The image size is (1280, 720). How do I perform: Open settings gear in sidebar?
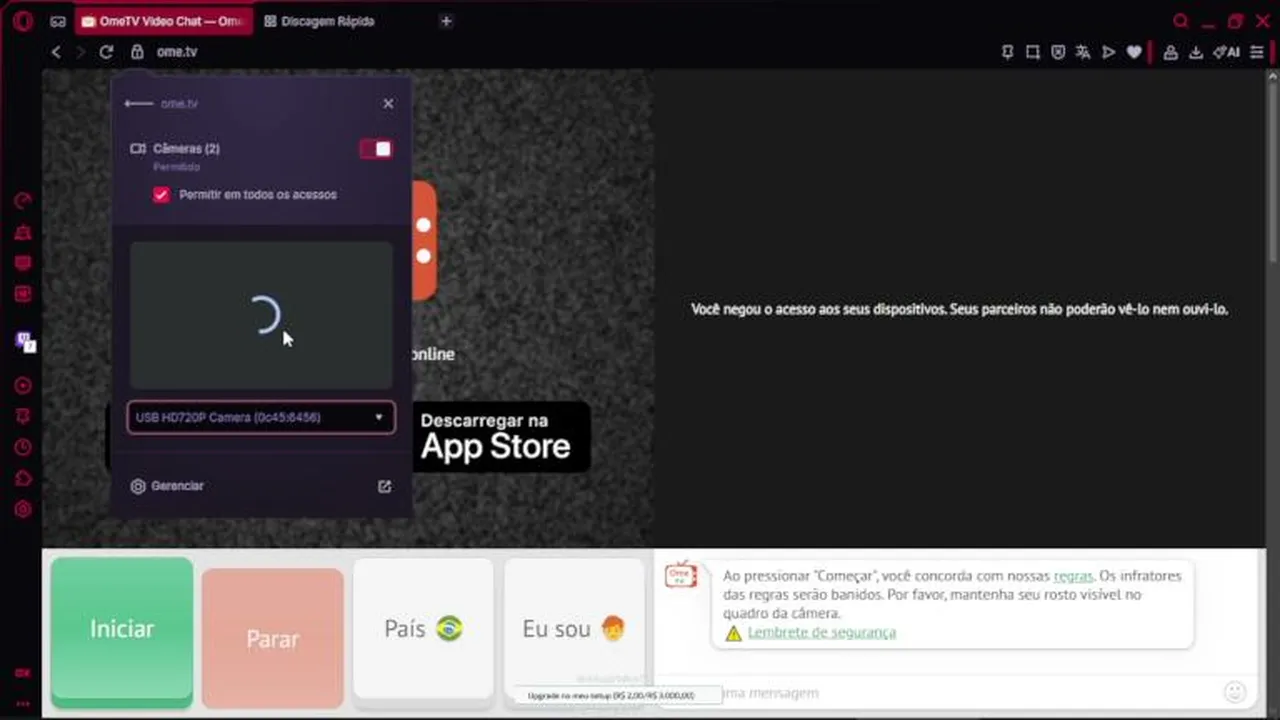pyautogui.click(x=23, y=509)
